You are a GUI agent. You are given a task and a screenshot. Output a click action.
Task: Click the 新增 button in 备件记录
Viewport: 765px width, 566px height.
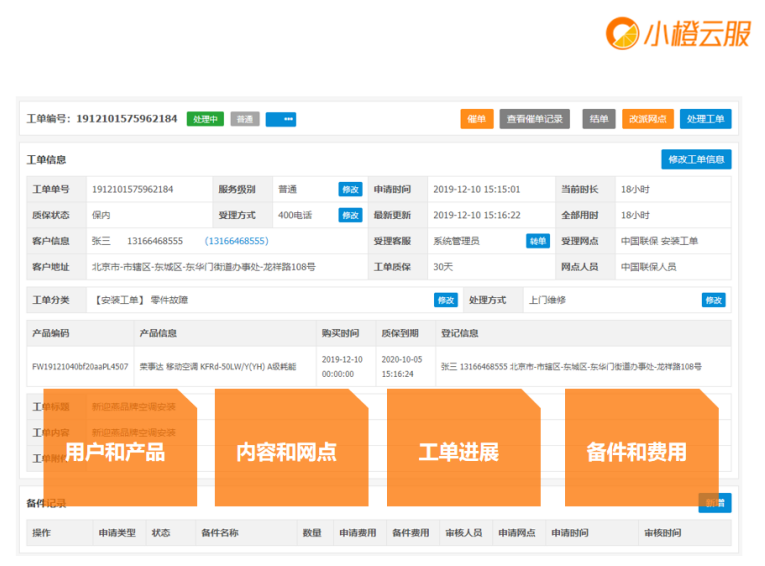[x=715, y=503]
